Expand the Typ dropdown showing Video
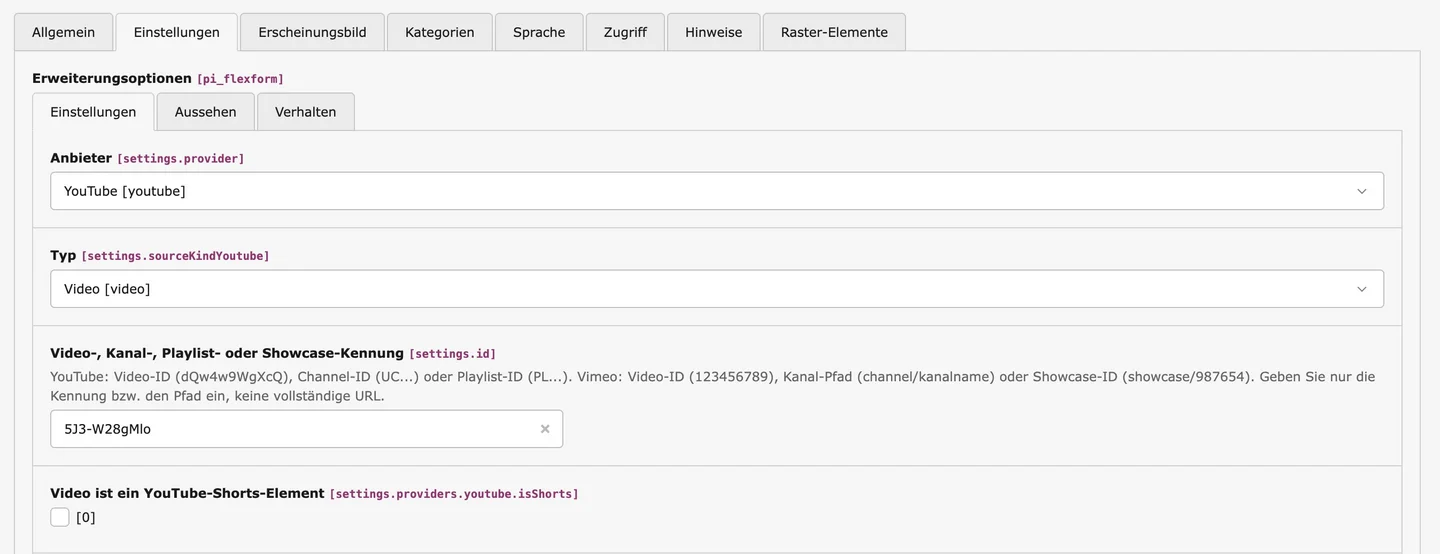 point(716,289)
